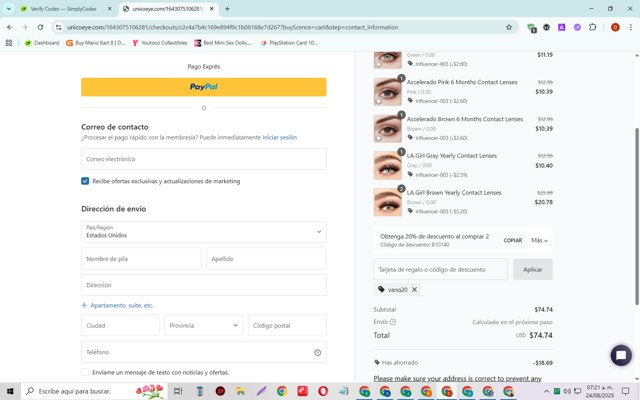Image resolution: width=640 pixels, height=400 pixels.
Task: Open a new browser tab
Action: click(227, 9)
